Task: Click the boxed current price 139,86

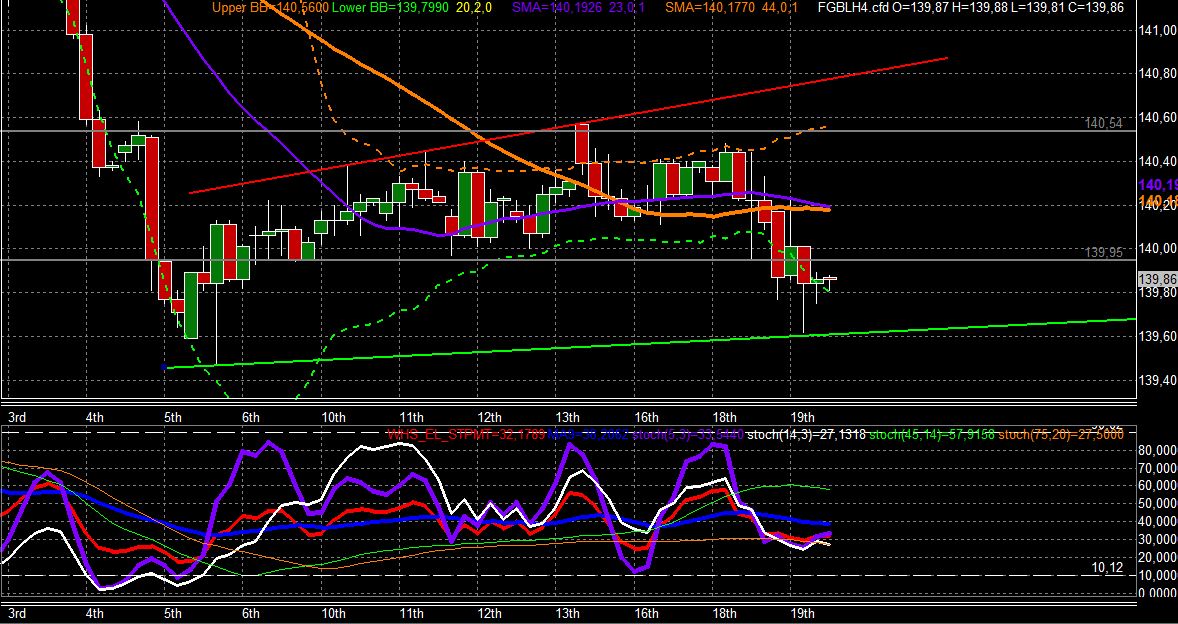Action: coord(1158,279)
